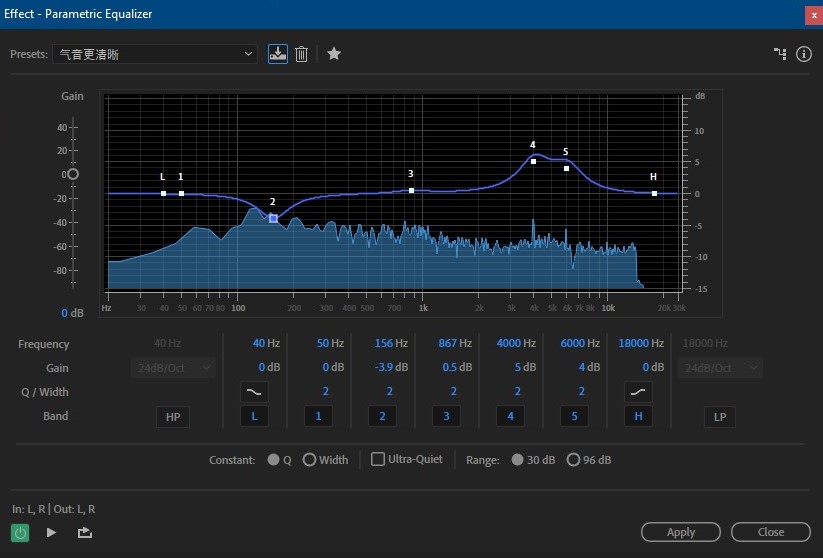823x558 pixels.
Task: Set range to 96 dB
Action: pyautogui.click(x=573, y=460)
